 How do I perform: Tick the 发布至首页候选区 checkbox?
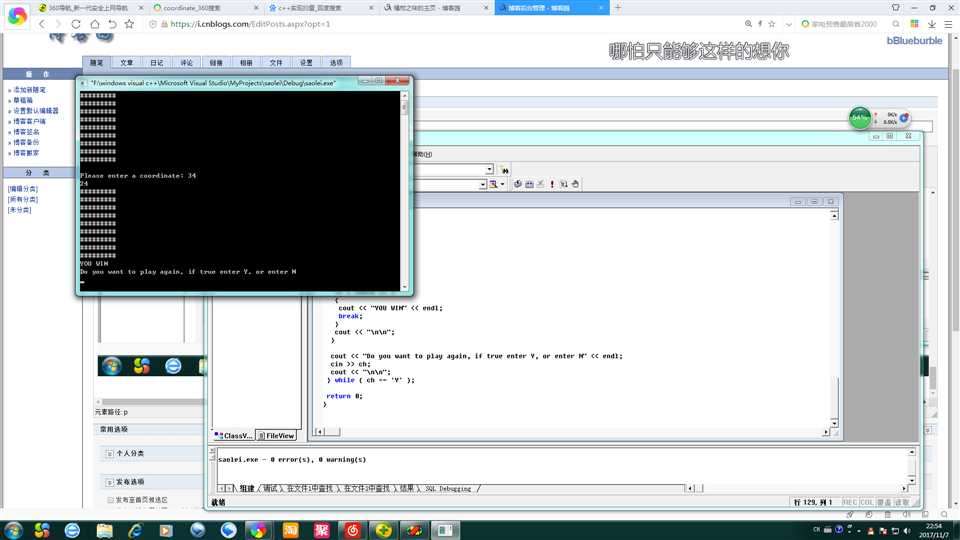pyautogui.click(x=110, y=500)
